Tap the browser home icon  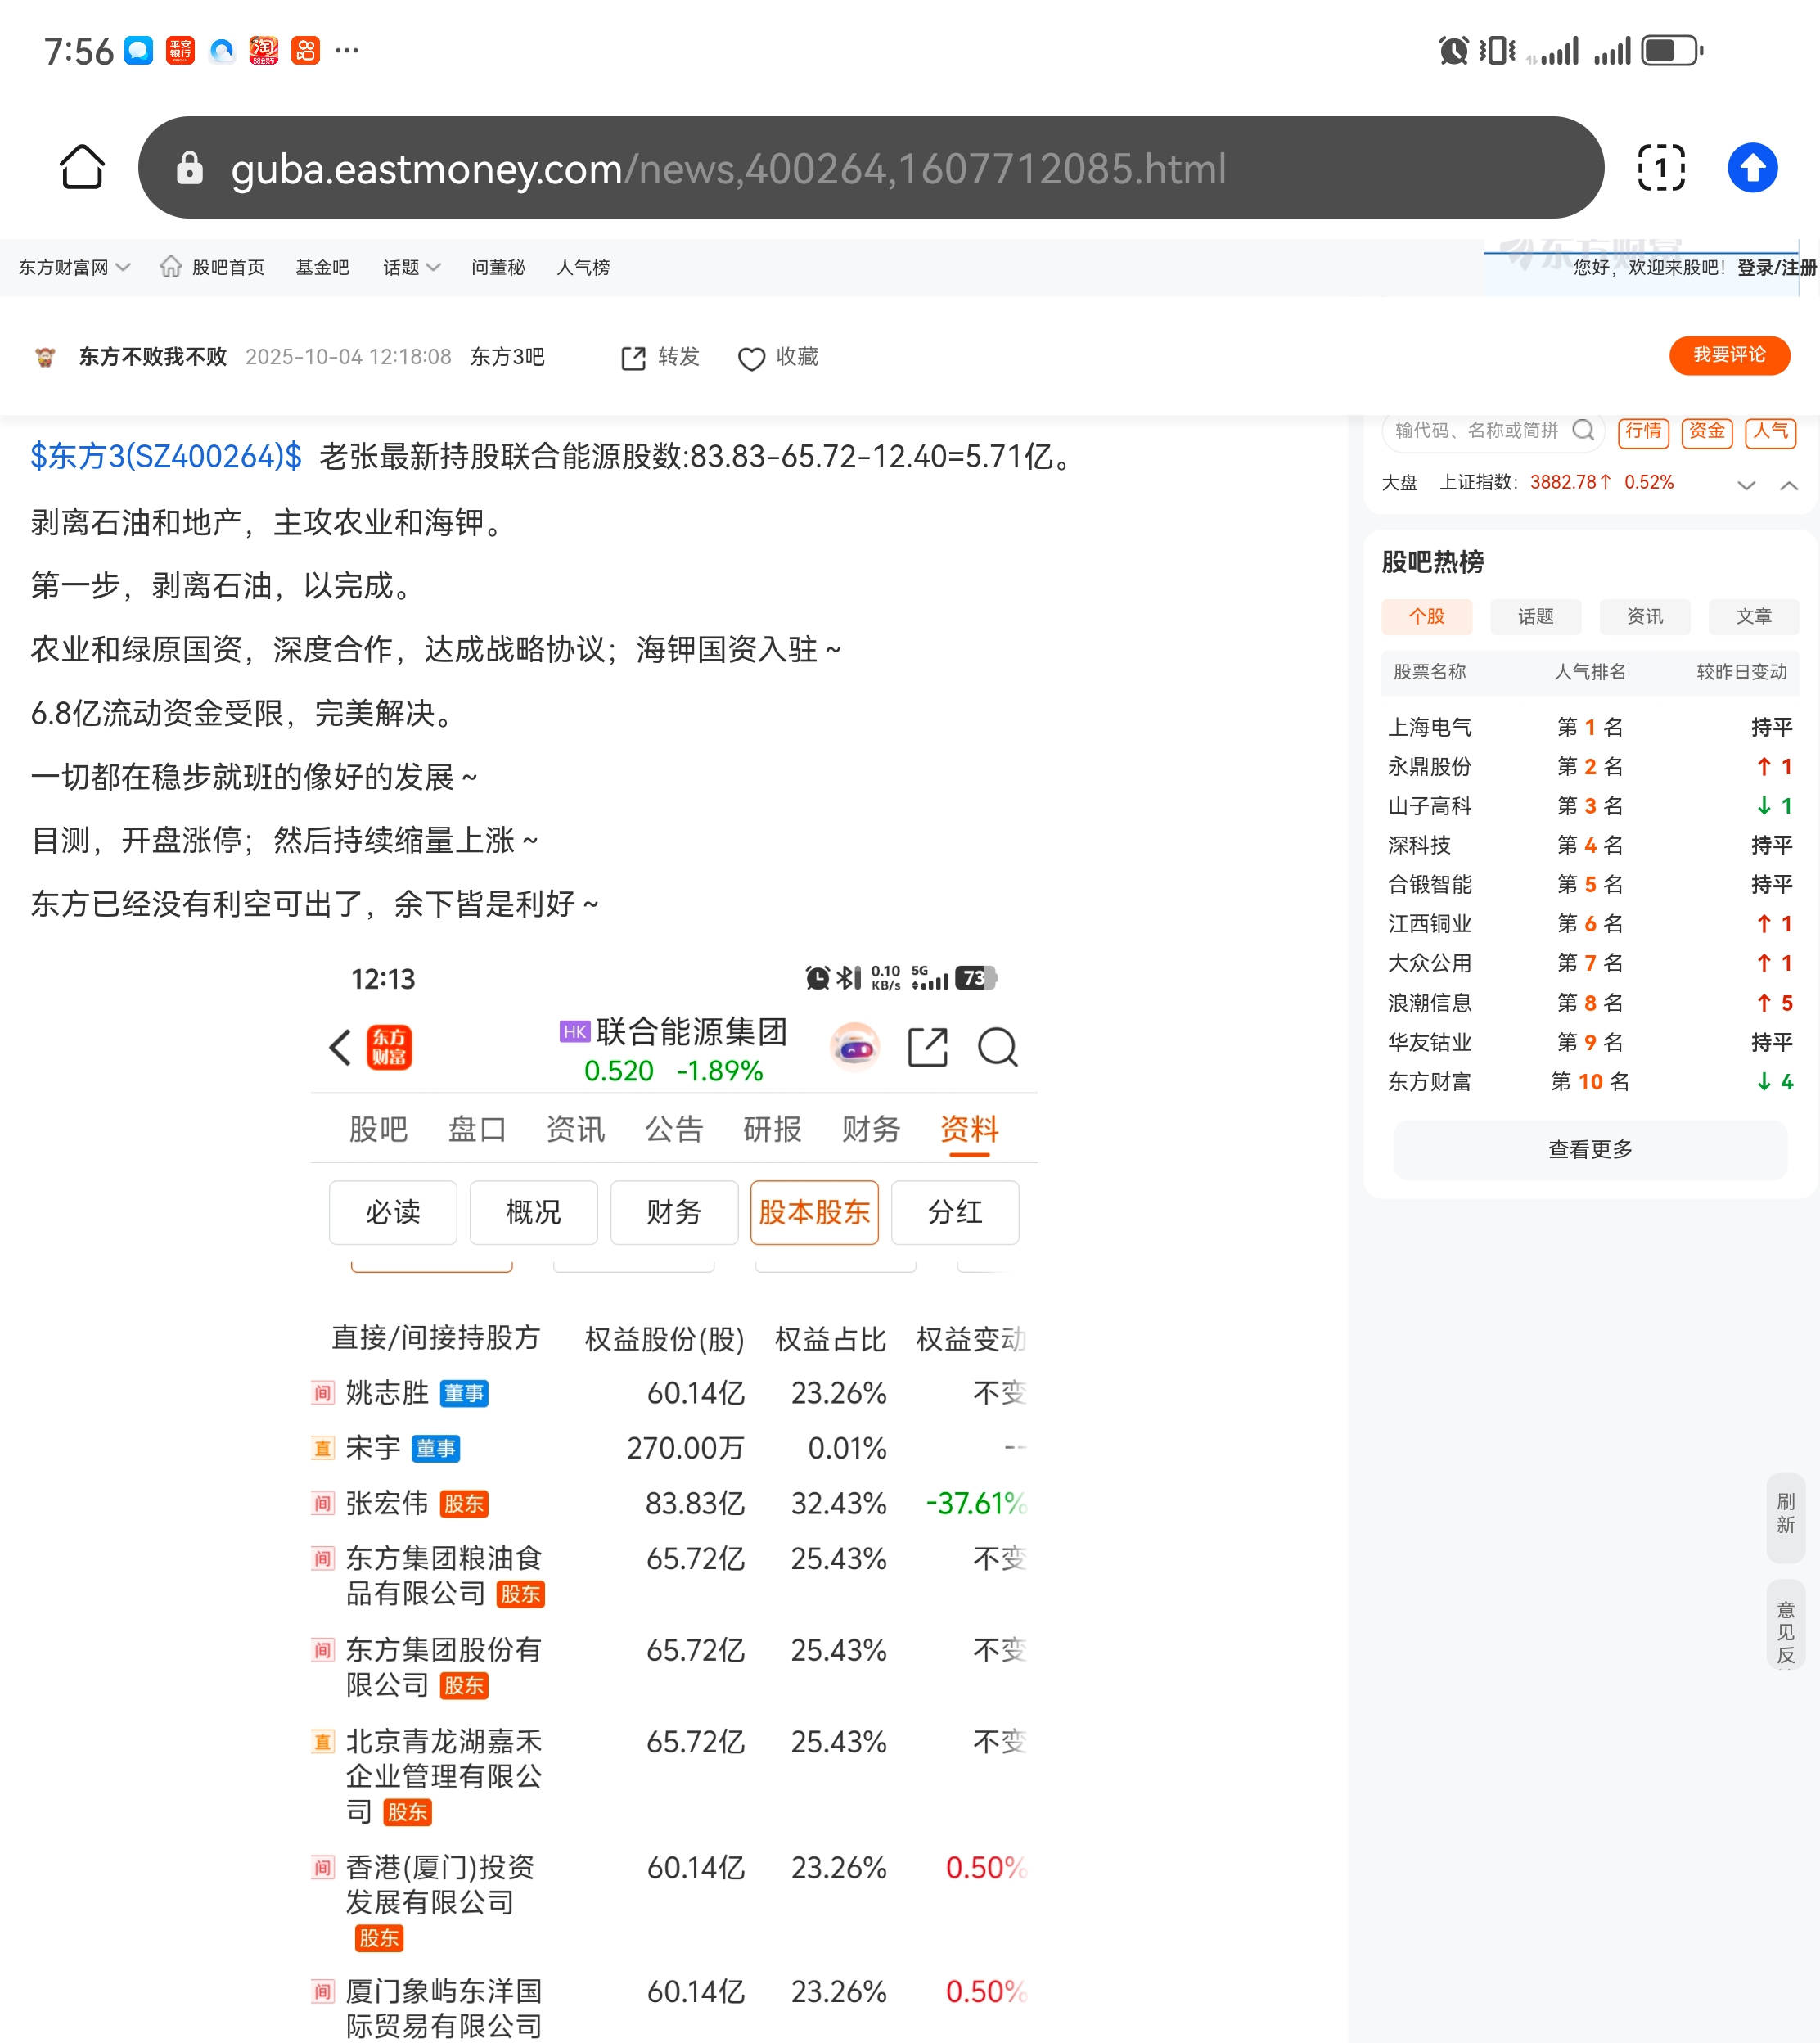click(x=82, y=167)
